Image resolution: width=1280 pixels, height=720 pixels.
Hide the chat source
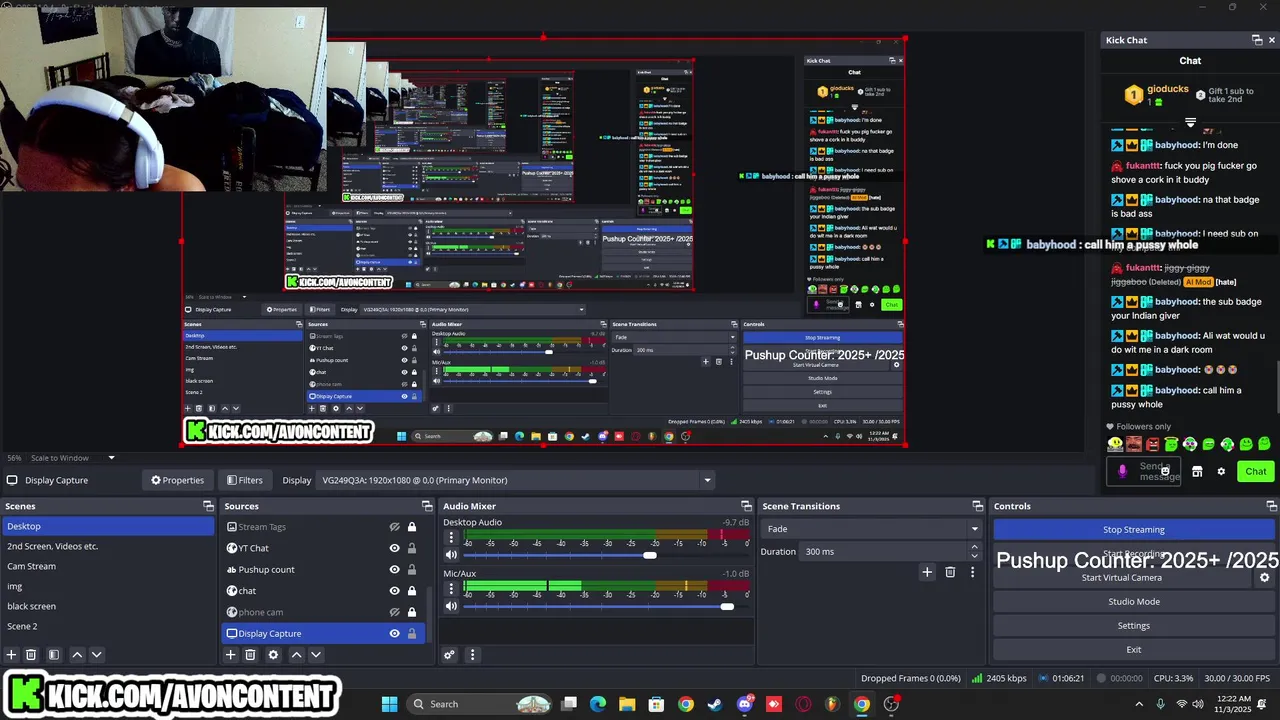pos(394,591)
